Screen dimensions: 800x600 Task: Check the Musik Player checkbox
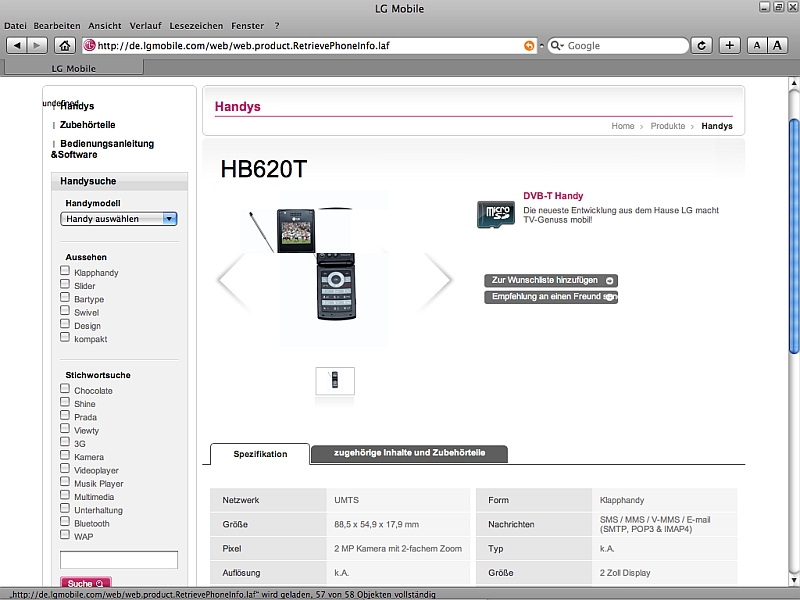click(x=65, y=481)
